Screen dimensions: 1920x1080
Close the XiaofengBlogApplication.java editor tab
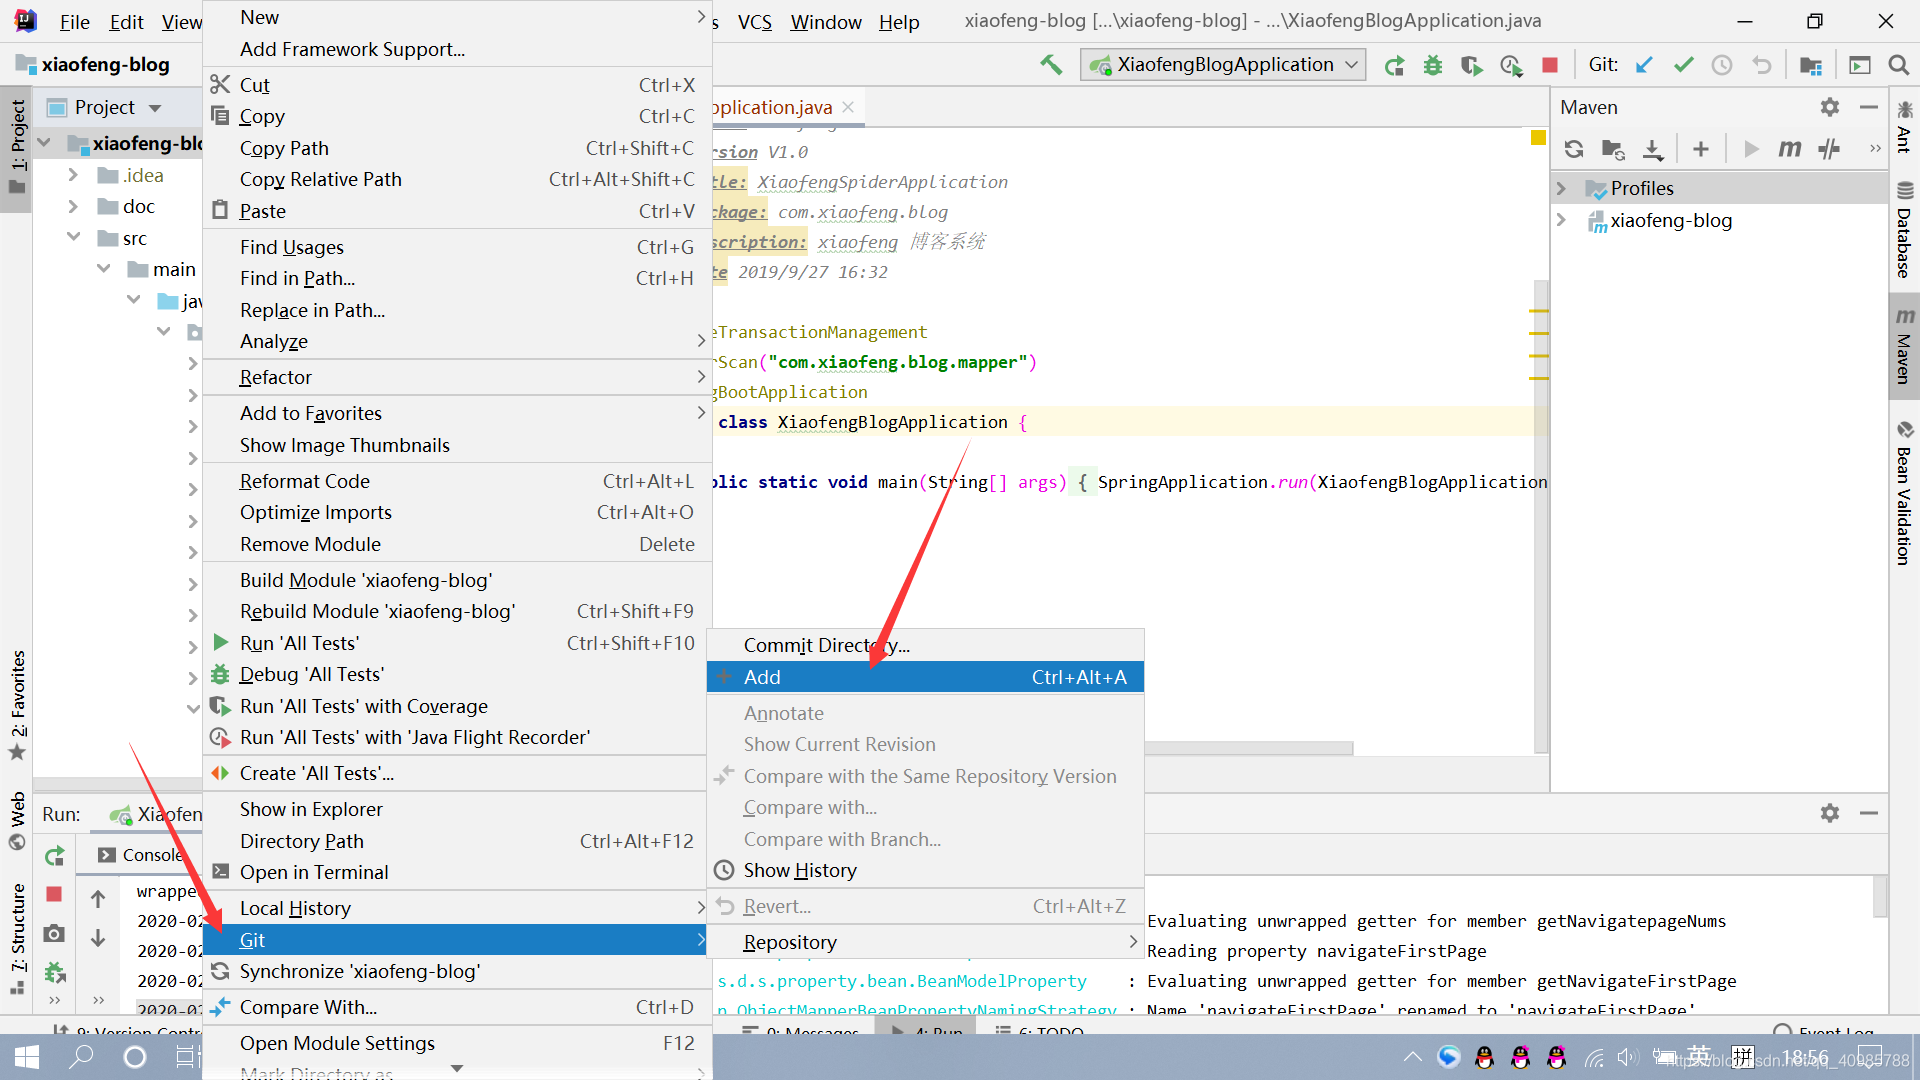(848, 107)
